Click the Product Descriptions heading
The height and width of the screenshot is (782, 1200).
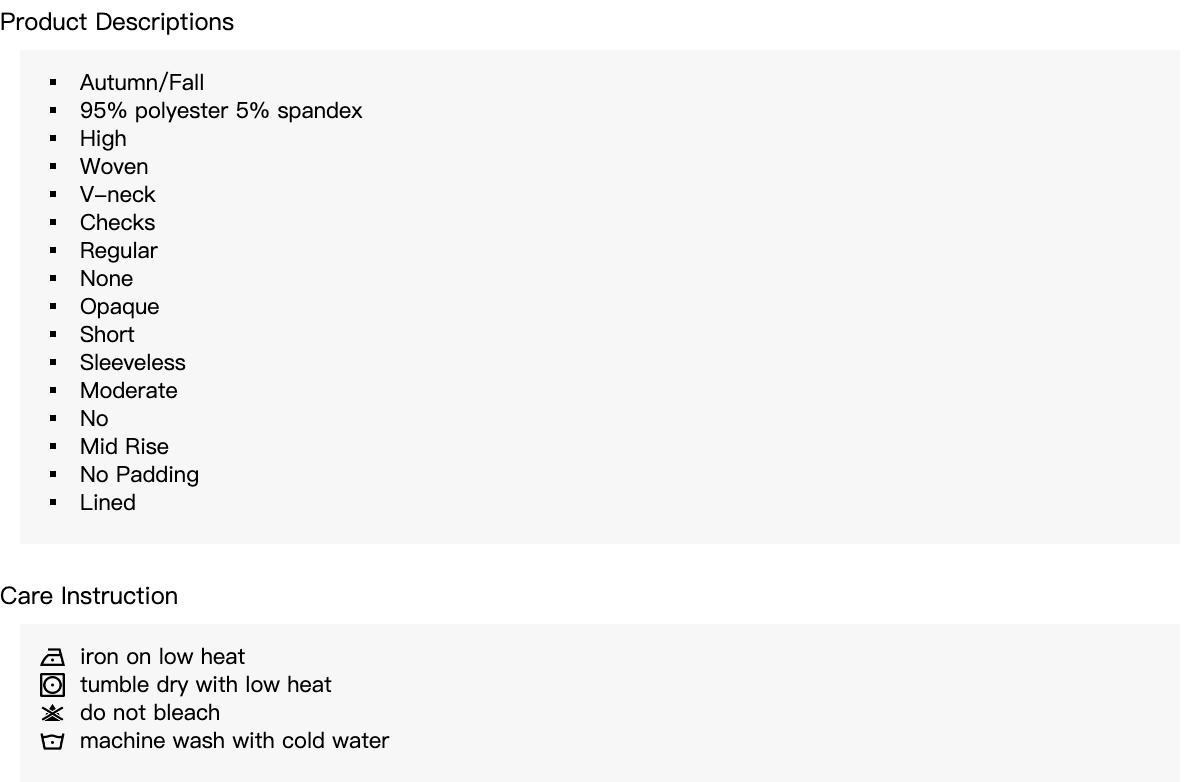117,22
